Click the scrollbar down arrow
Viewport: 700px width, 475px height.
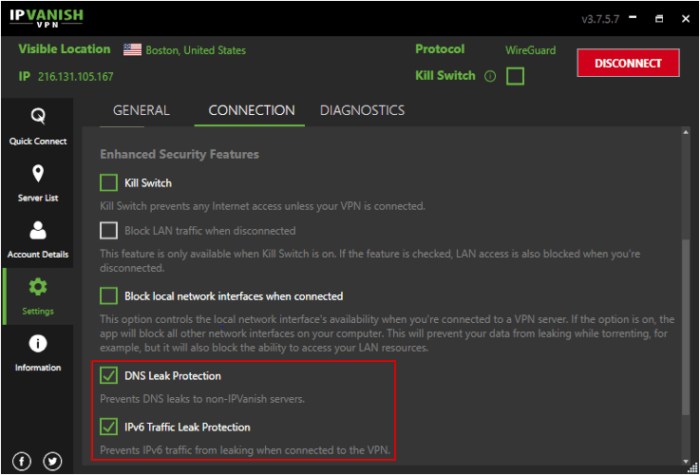[687, 461]
